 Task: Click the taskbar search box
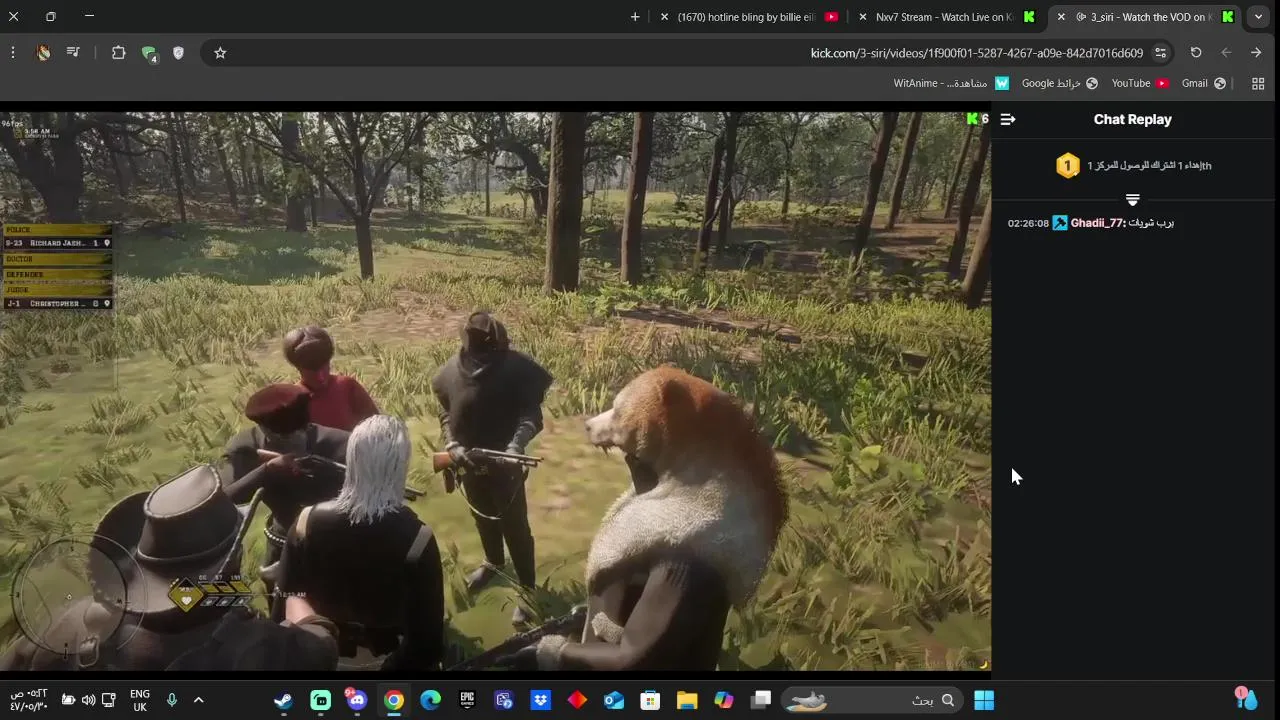pos(873,700)
